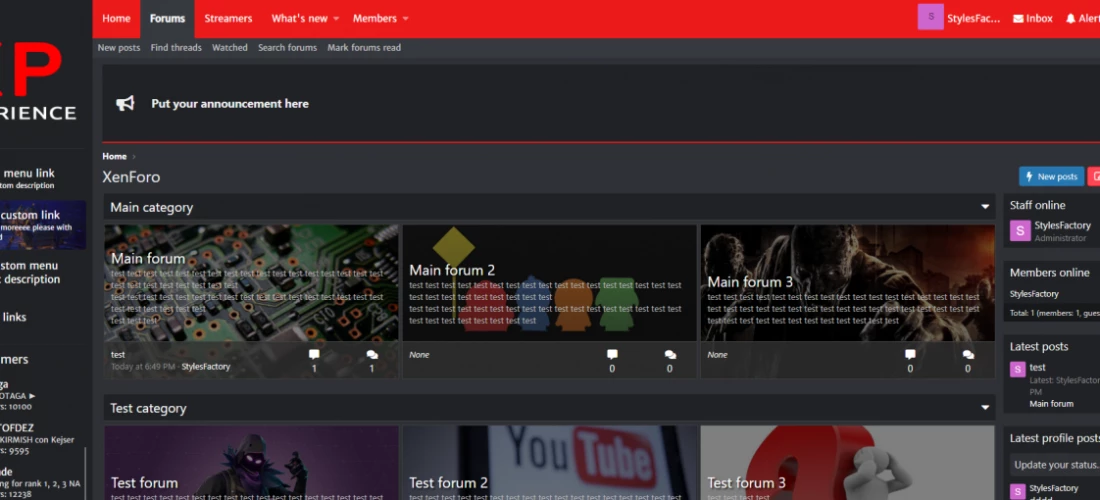1100x500 pixels.
Task: Click the megaphone announcement icon
Action: point(125,104)
